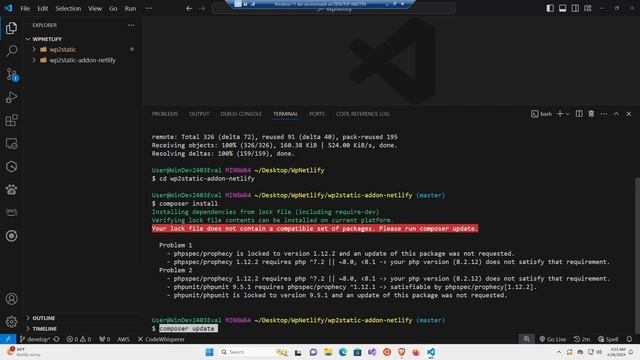Open Explorer more actions ellipsis
Image resolution: width=640 pixels, height=360 pixels.
[x=131, y=25]
